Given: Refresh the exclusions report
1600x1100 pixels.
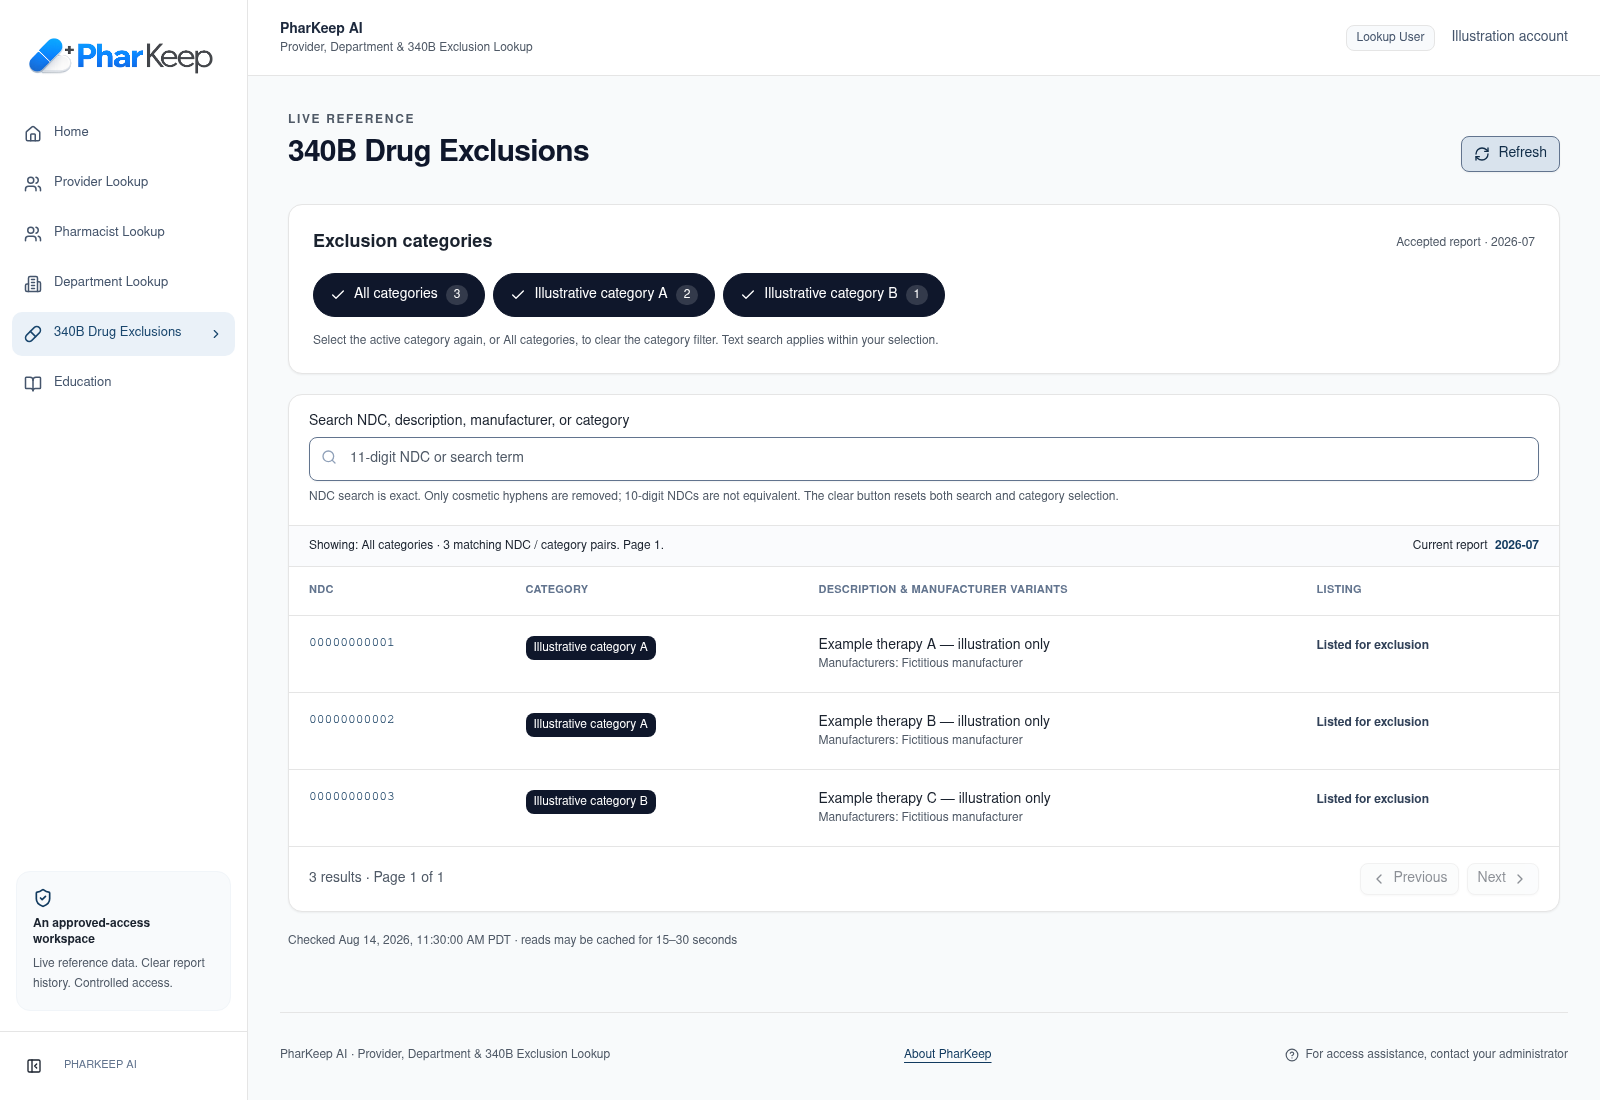Looking at the screenshot, I should click(1510, 154).
